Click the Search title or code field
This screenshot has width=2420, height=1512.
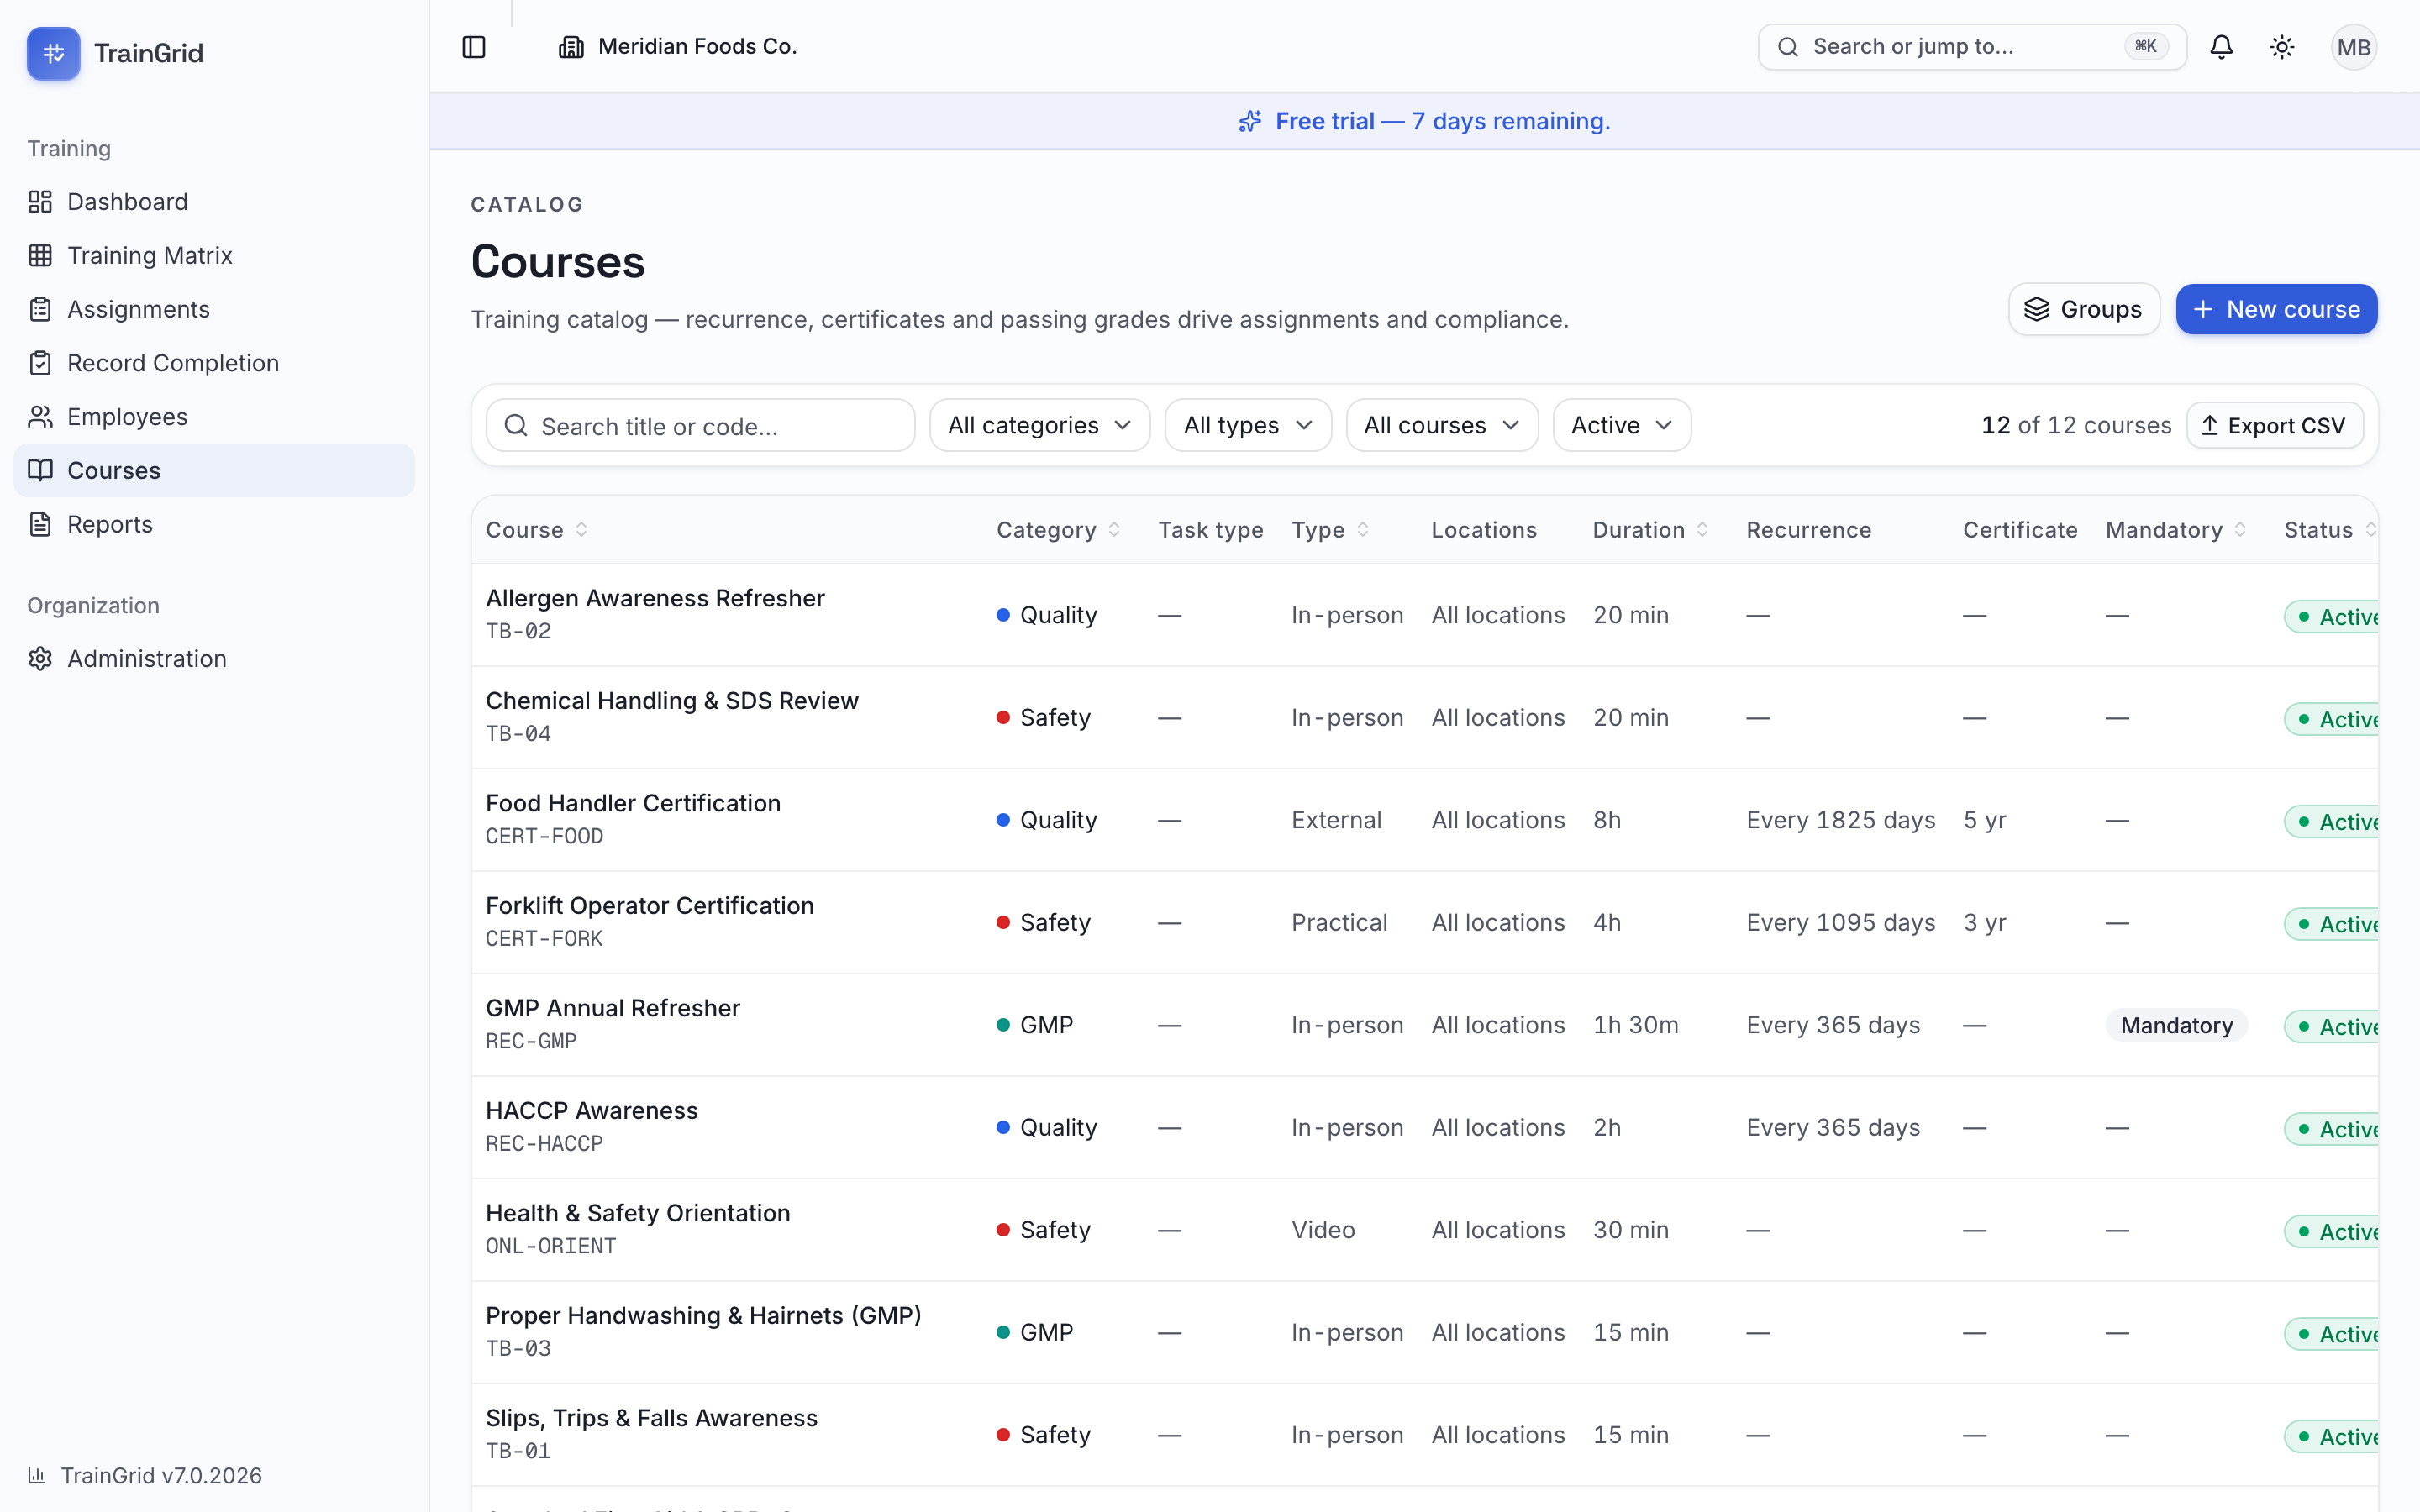(x=700, y=426)
